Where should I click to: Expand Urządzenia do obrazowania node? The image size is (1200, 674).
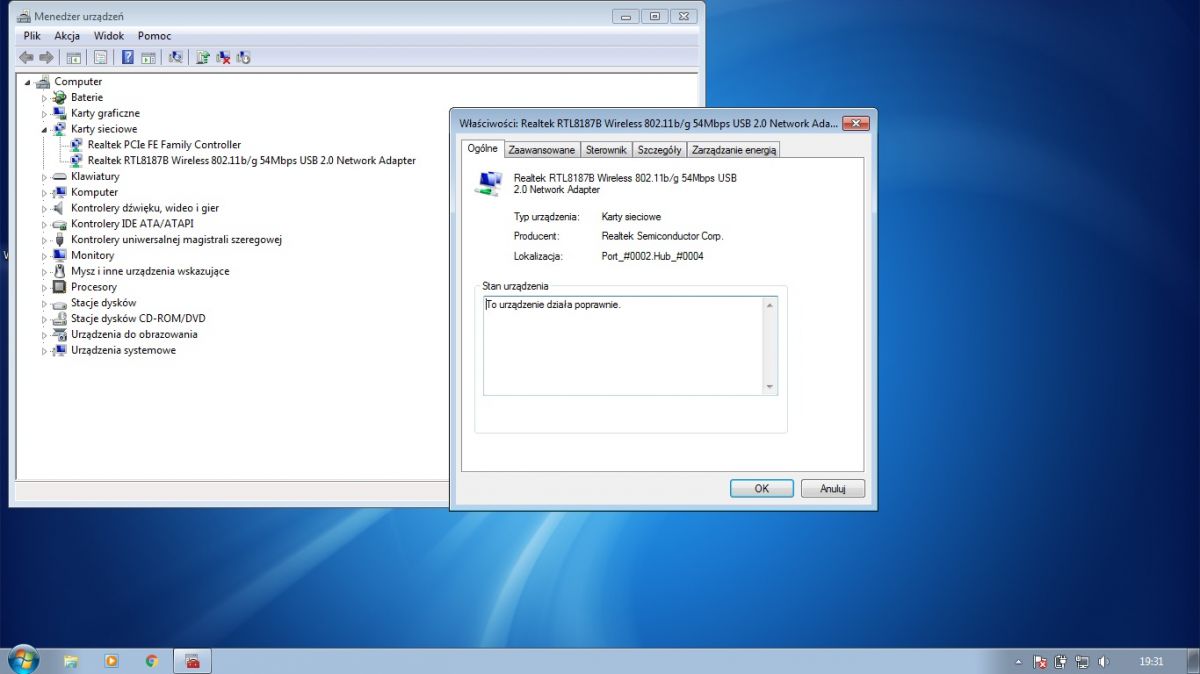point(45,335)
